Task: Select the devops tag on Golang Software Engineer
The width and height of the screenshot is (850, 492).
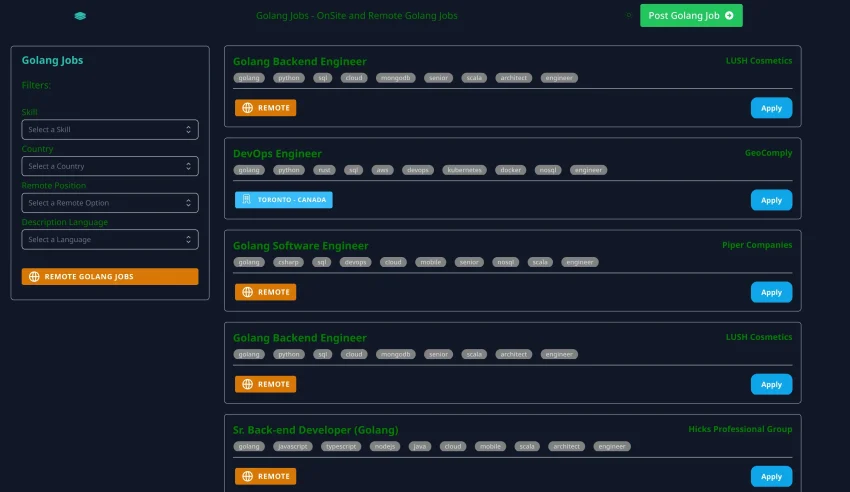Action: 356,262
